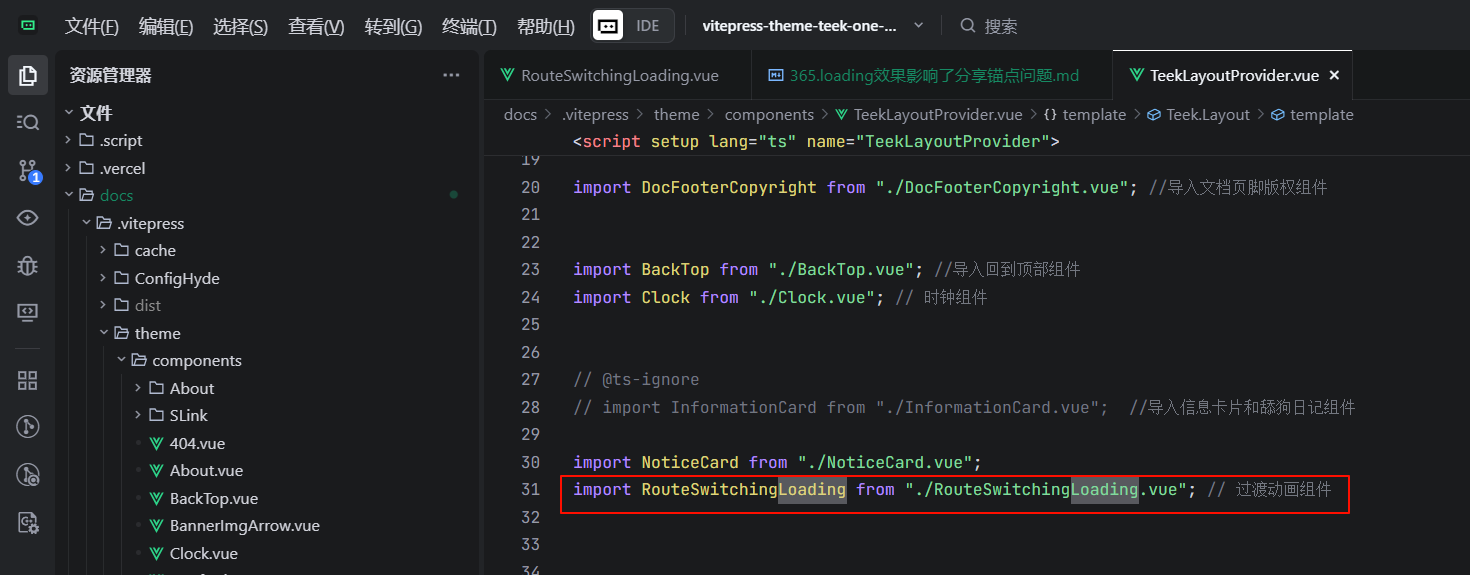The image size is (1470, 575).
Task: Click the IDE mode toggle button
Action: click(x=633, y=26)
